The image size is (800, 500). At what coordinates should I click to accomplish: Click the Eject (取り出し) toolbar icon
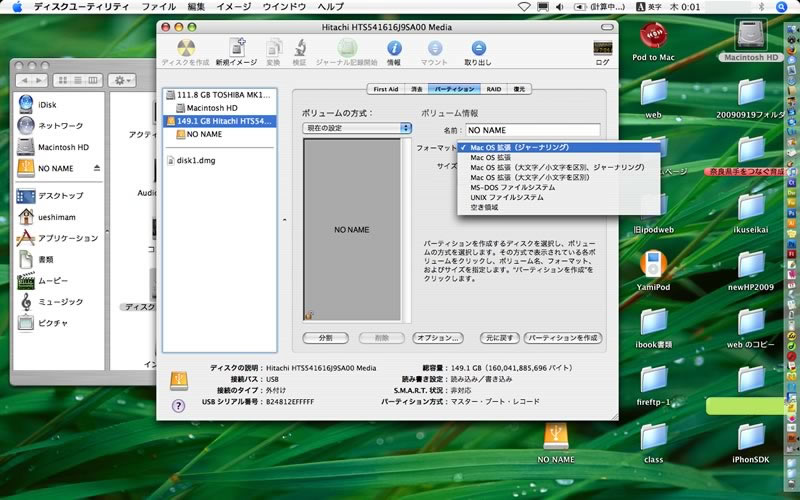coord(478,48)
